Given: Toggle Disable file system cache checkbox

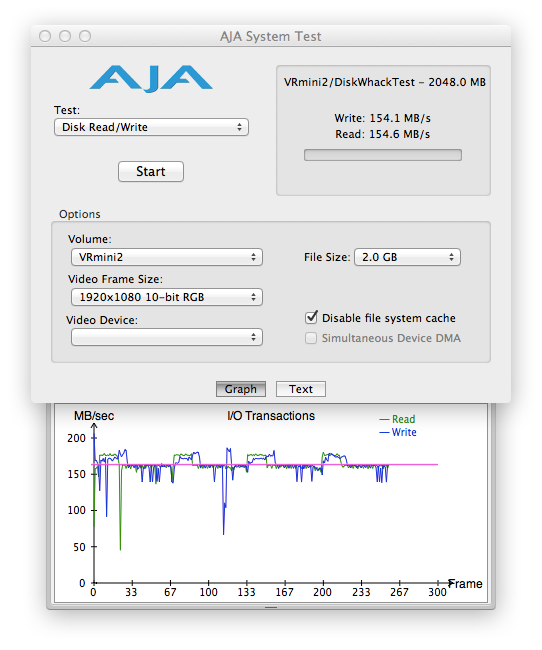Looking at the screenshot, I should (x=311, y=318).
